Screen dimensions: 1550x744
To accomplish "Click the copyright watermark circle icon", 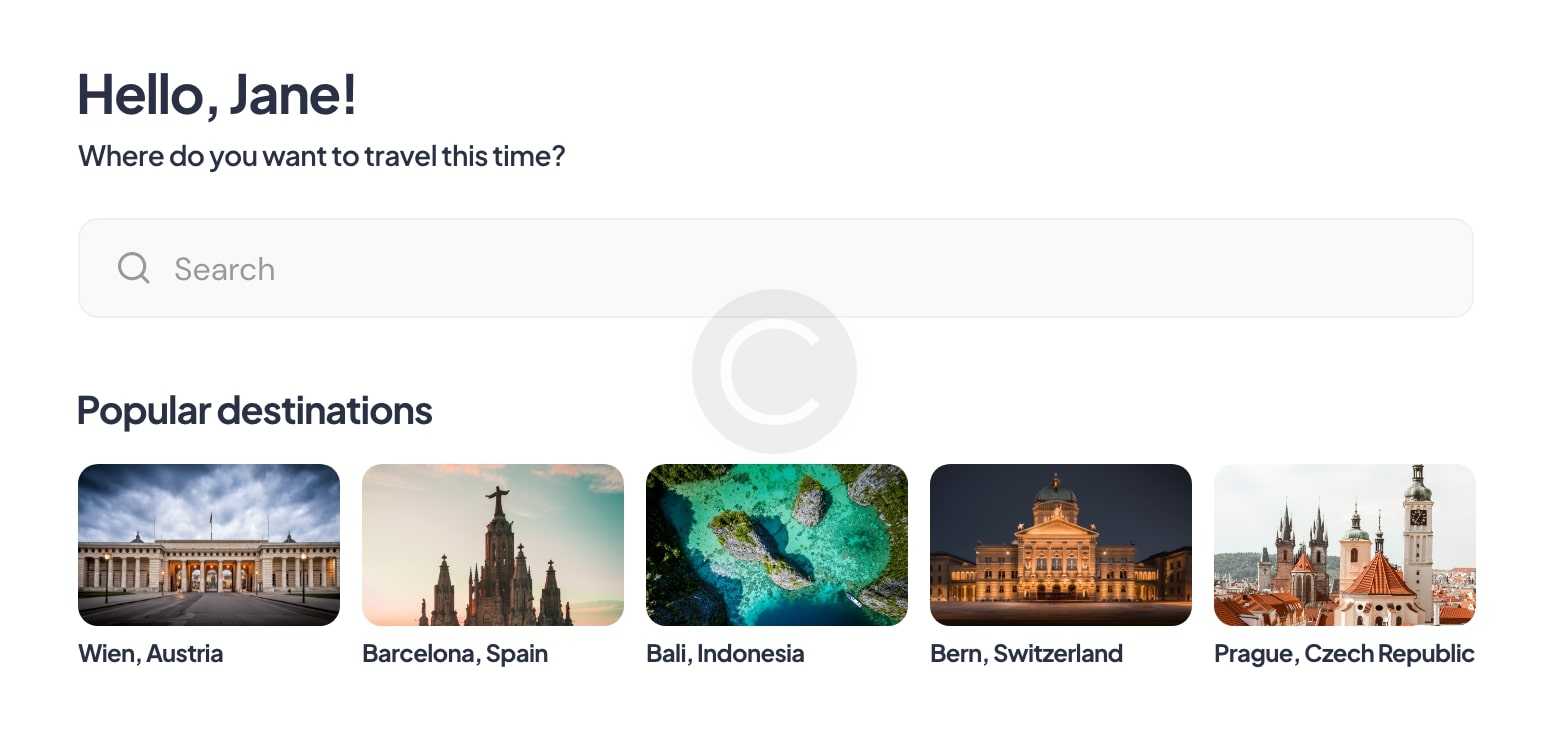I will 774,371.
